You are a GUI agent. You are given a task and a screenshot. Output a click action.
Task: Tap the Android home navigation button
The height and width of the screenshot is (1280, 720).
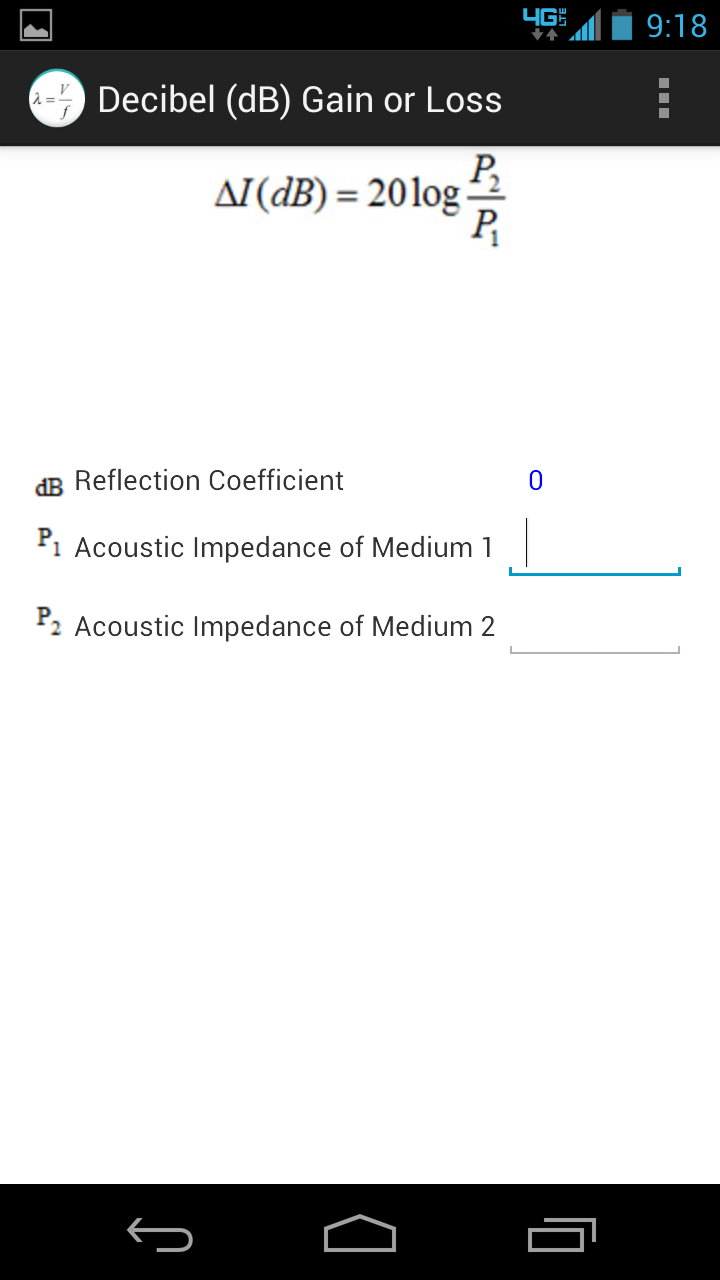[x=360, y=1234]
